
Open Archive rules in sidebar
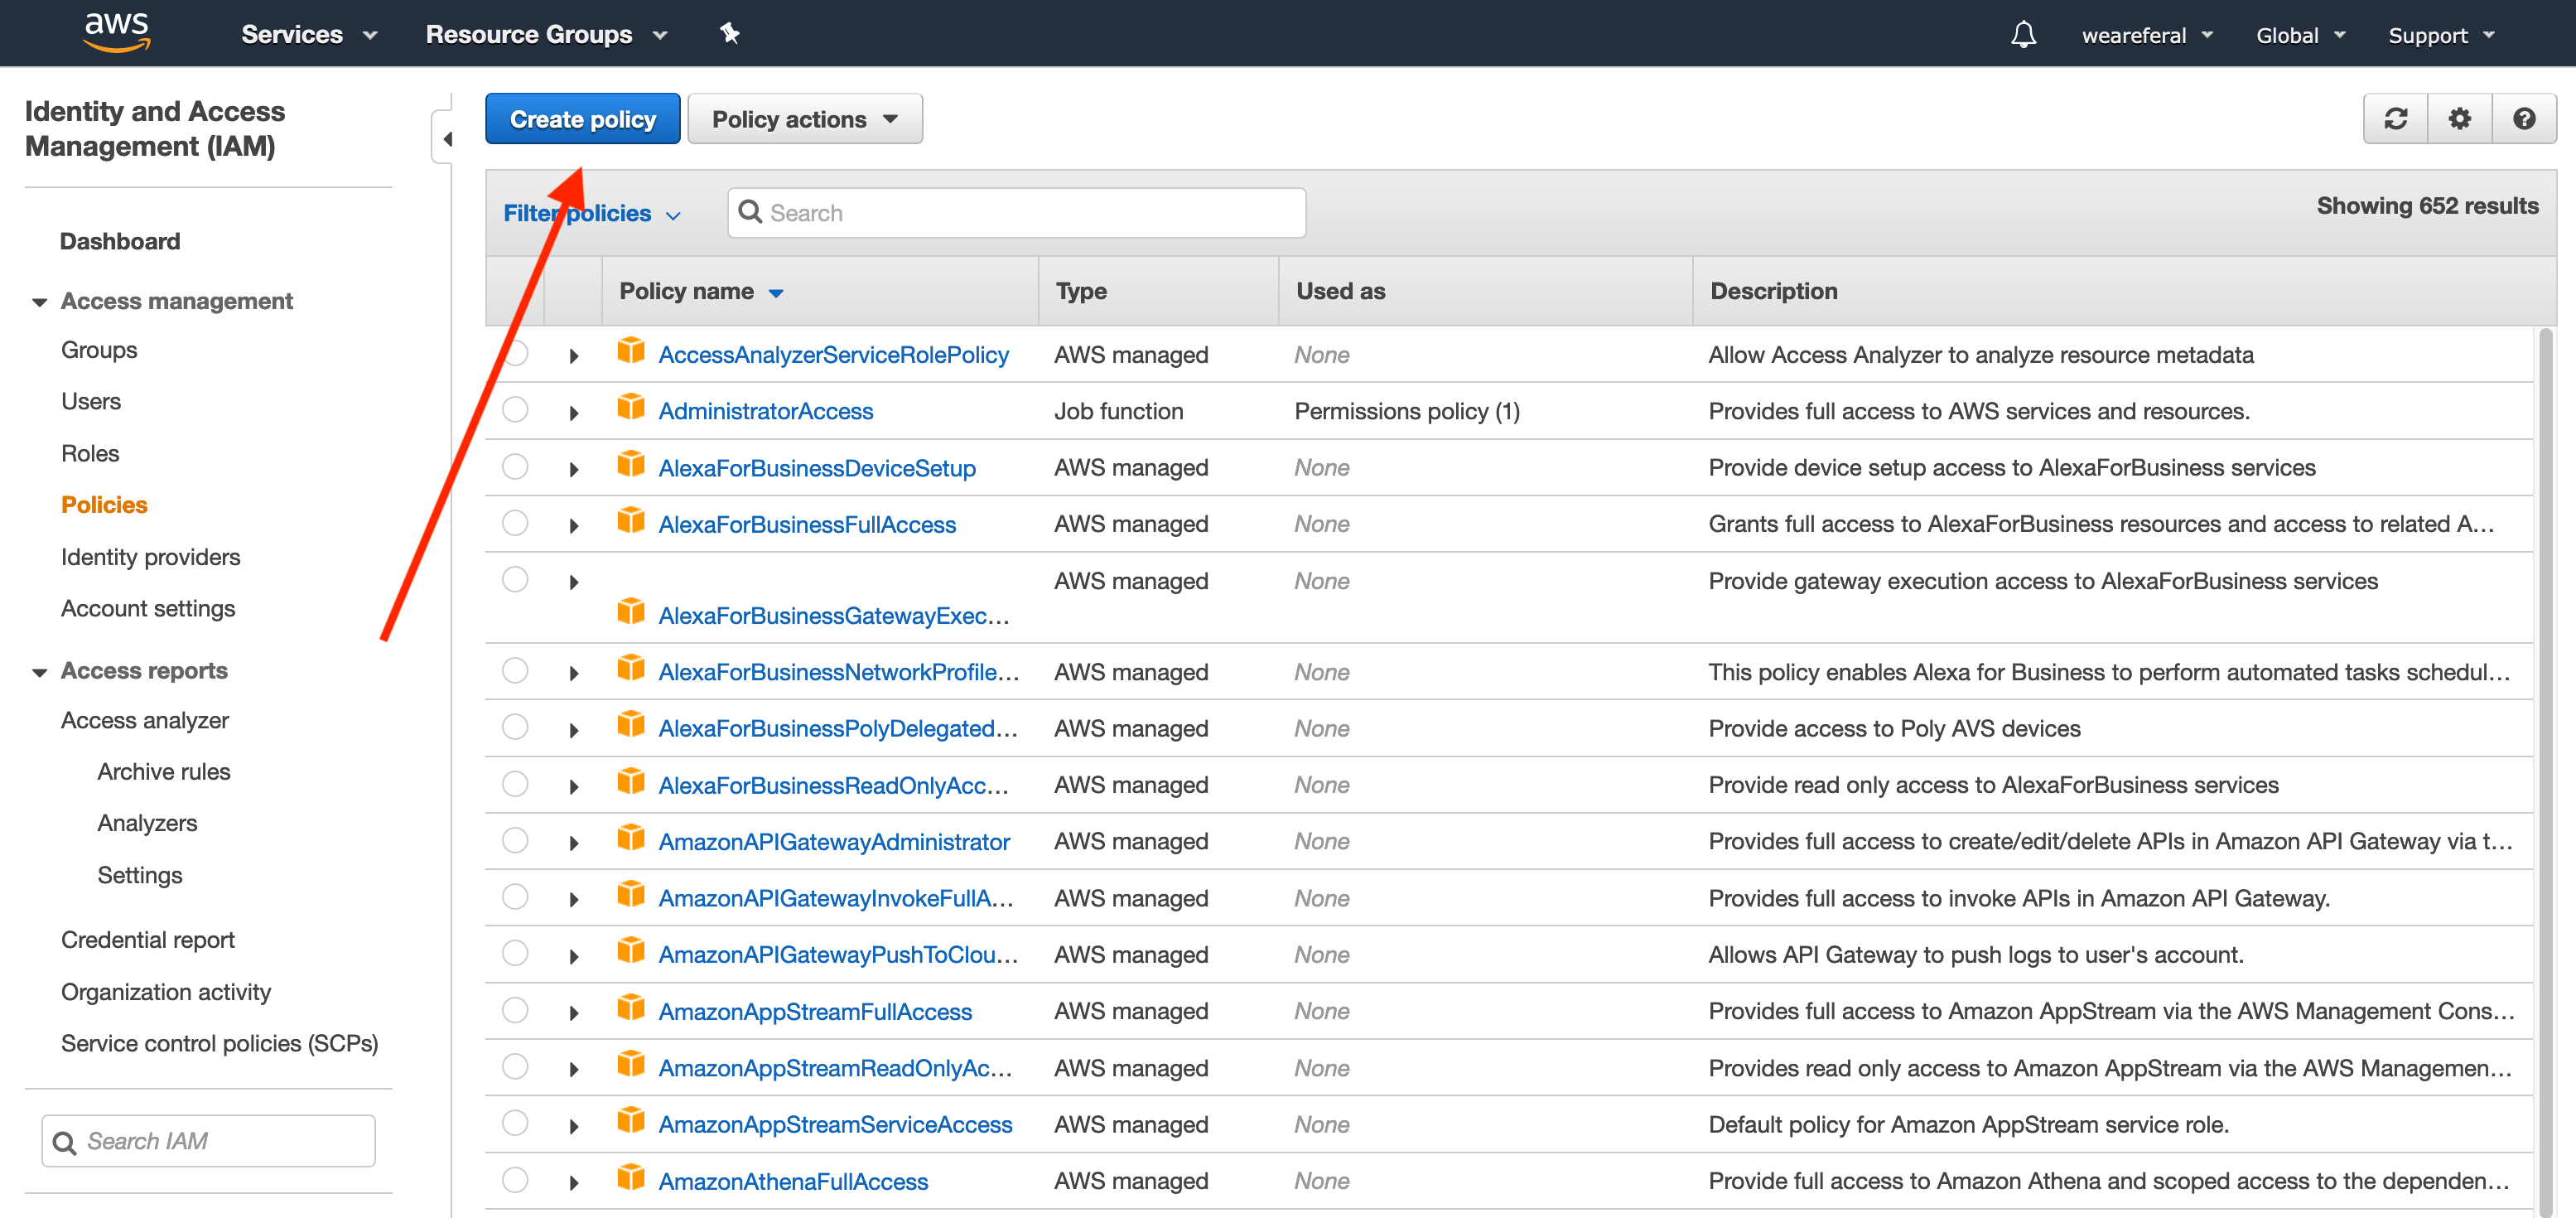pyautogui.click(x=164, y=772)
